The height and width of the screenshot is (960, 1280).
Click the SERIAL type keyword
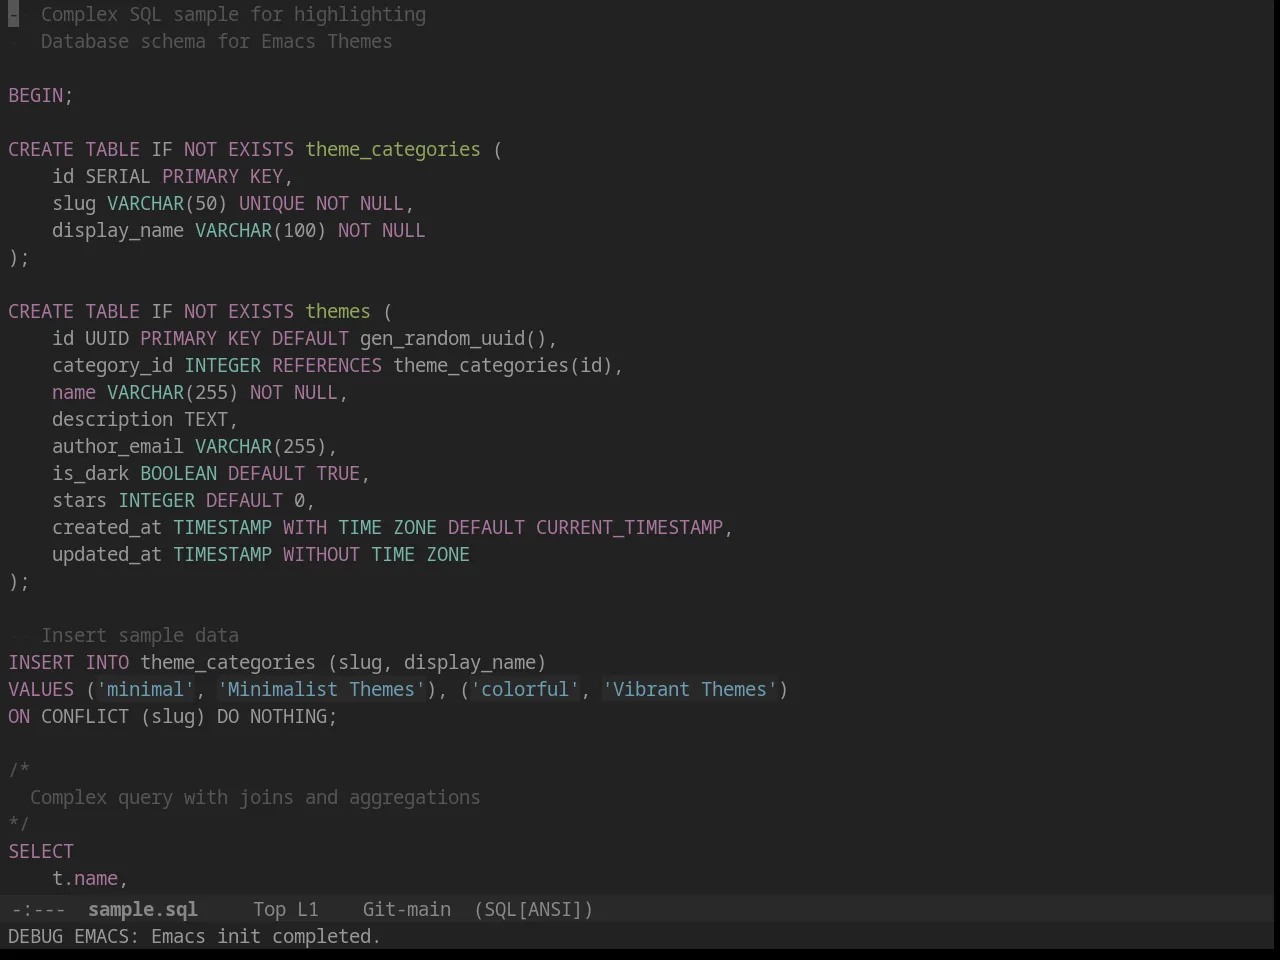pos(118,177)
